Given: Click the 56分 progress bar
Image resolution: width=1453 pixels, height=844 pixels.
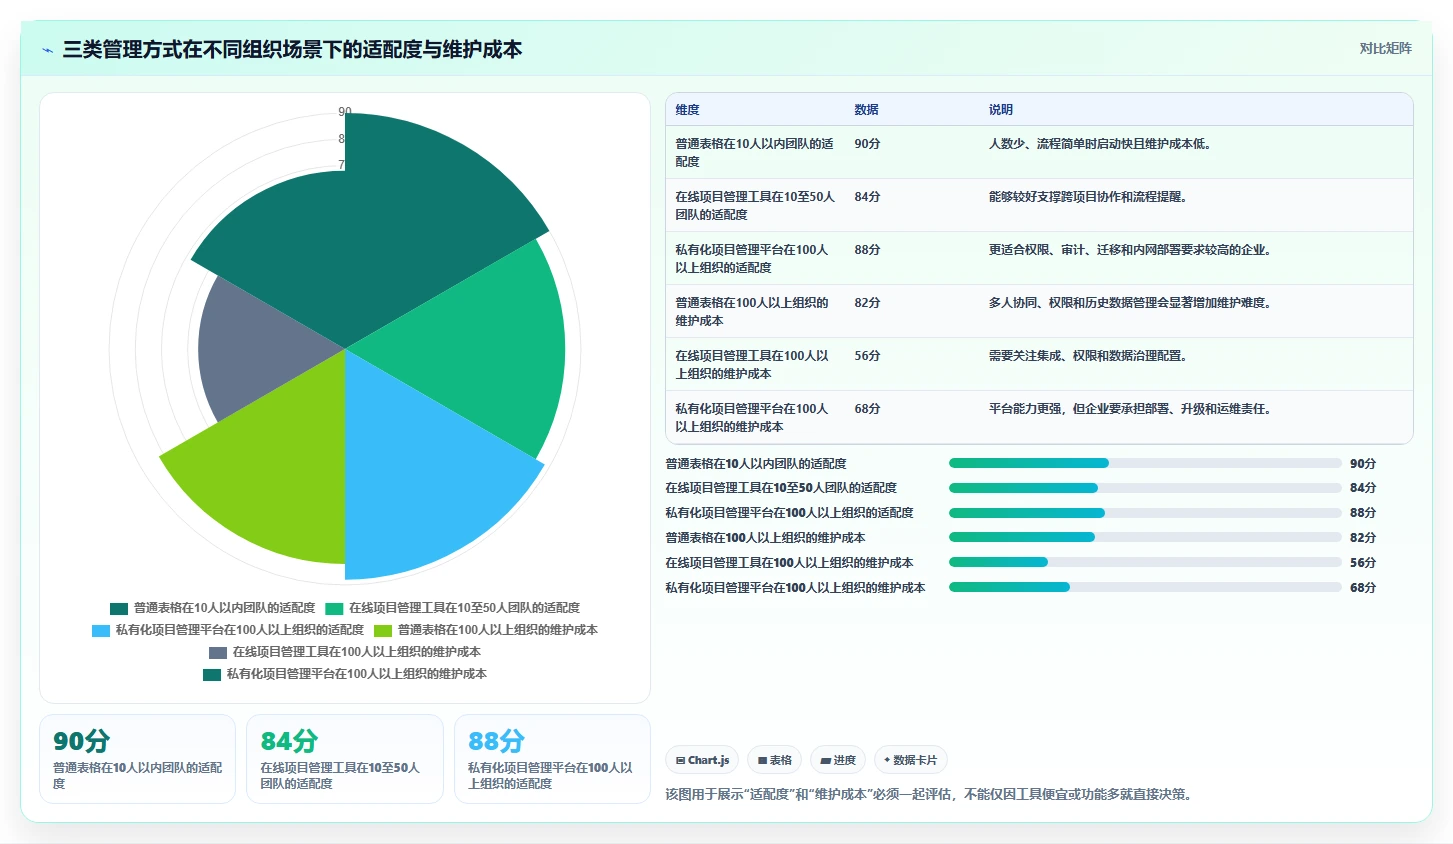Looking at the screenshot, I should (x=1145, y=562).
